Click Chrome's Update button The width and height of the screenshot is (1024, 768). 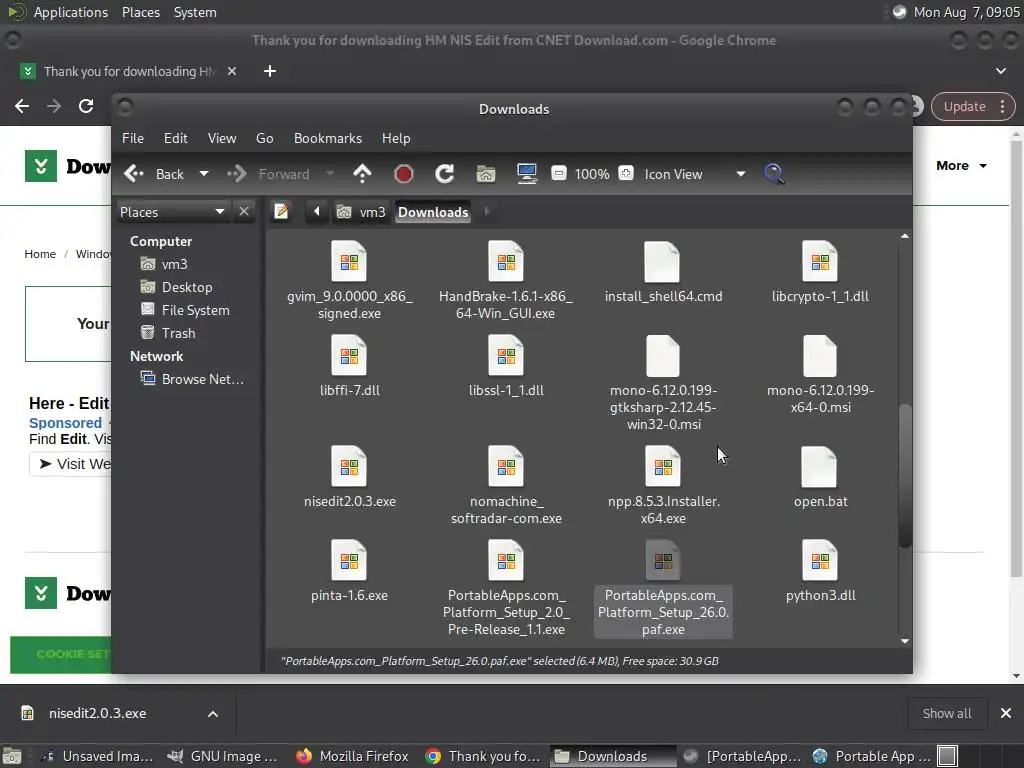(x=973, y=106)
